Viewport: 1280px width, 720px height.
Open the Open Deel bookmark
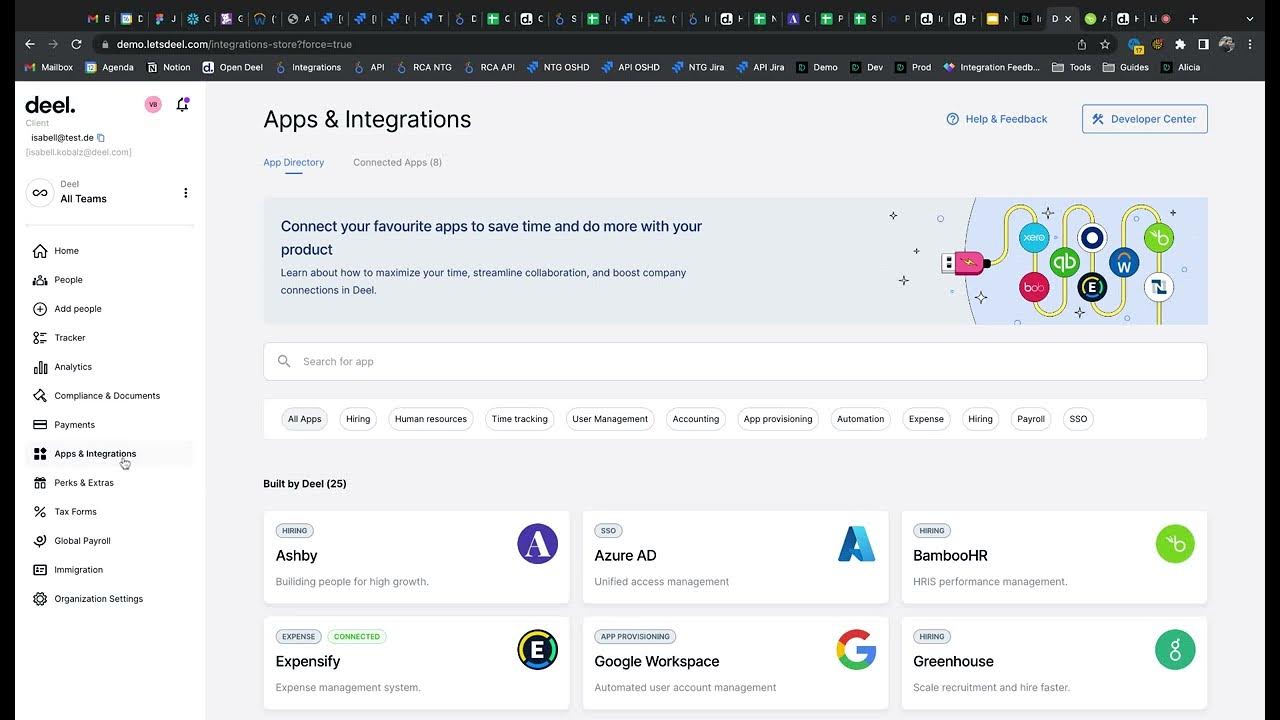[x=233, y=67]
